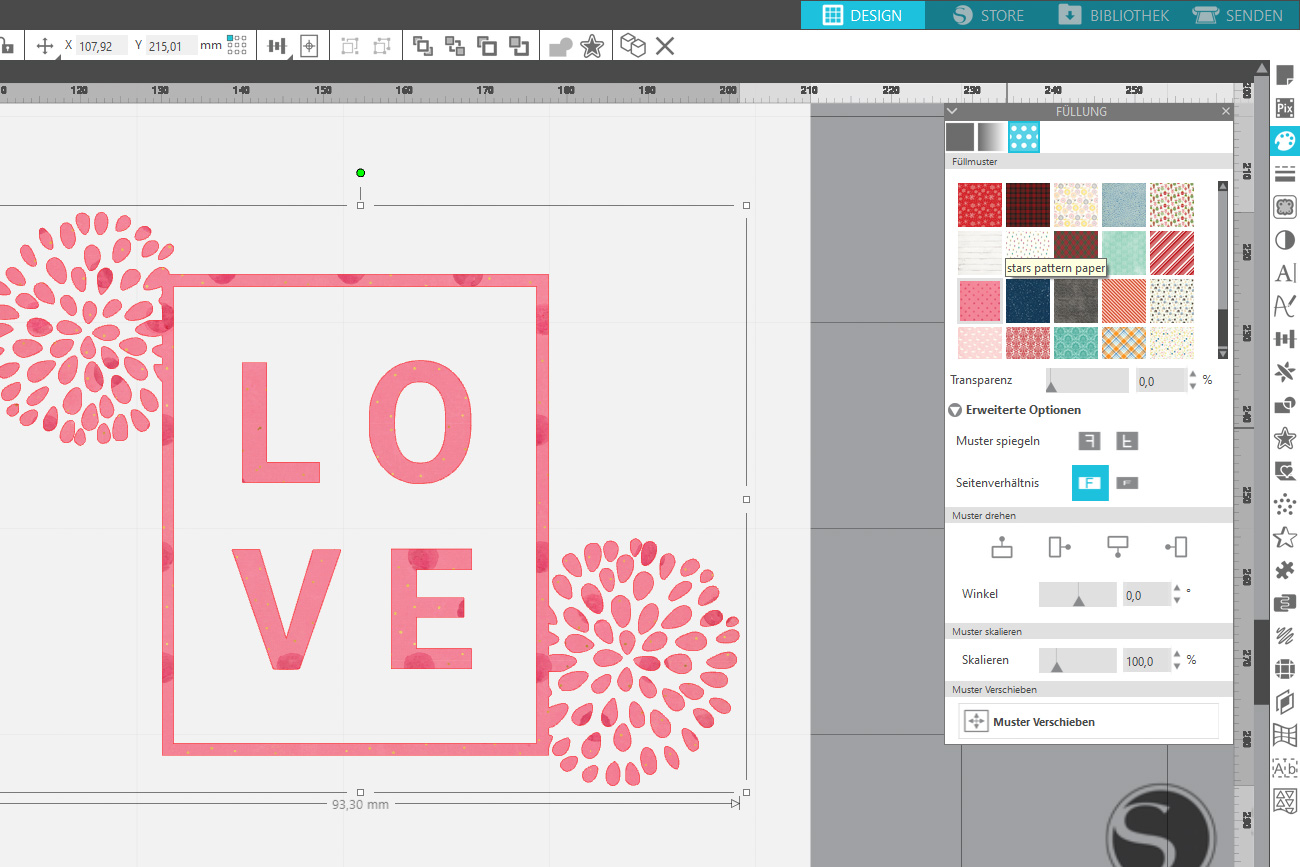Click the bring to front toolbar icon
This screenshot has width=1300, height=867.
coord(423,46)
